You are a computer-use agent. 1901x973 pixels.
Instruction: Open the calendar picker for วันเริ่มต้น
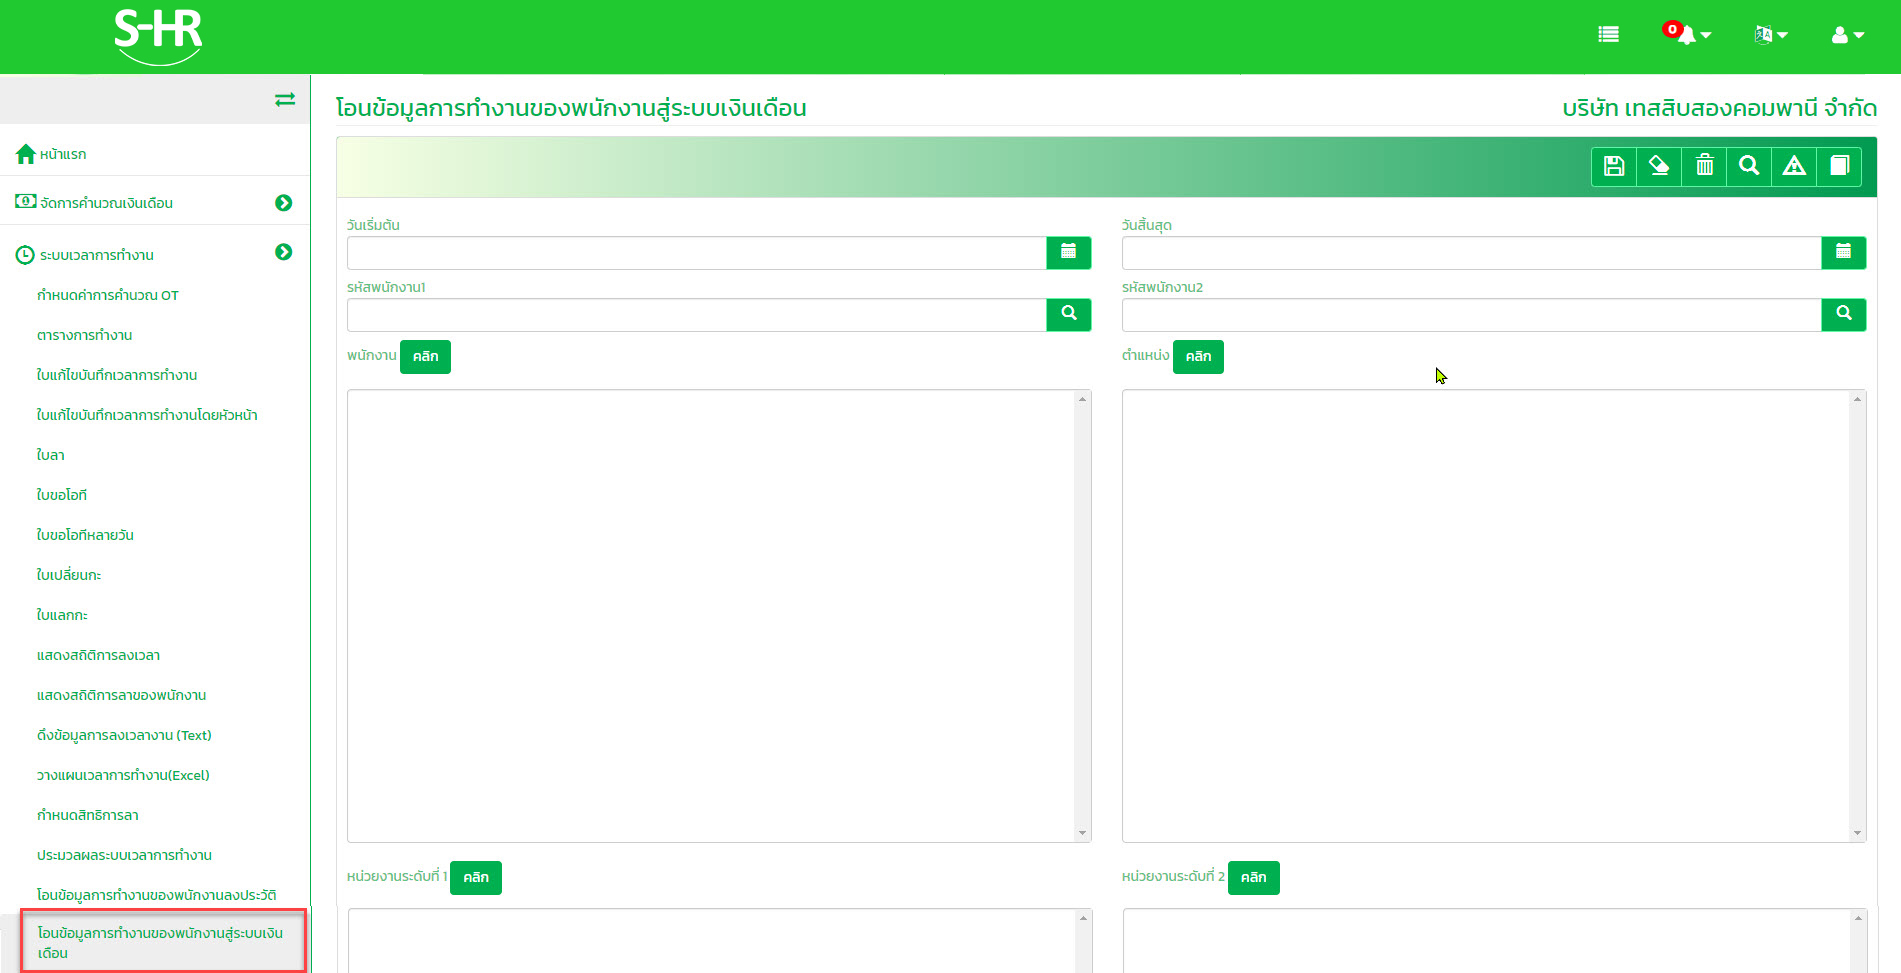coord(1069,253)
